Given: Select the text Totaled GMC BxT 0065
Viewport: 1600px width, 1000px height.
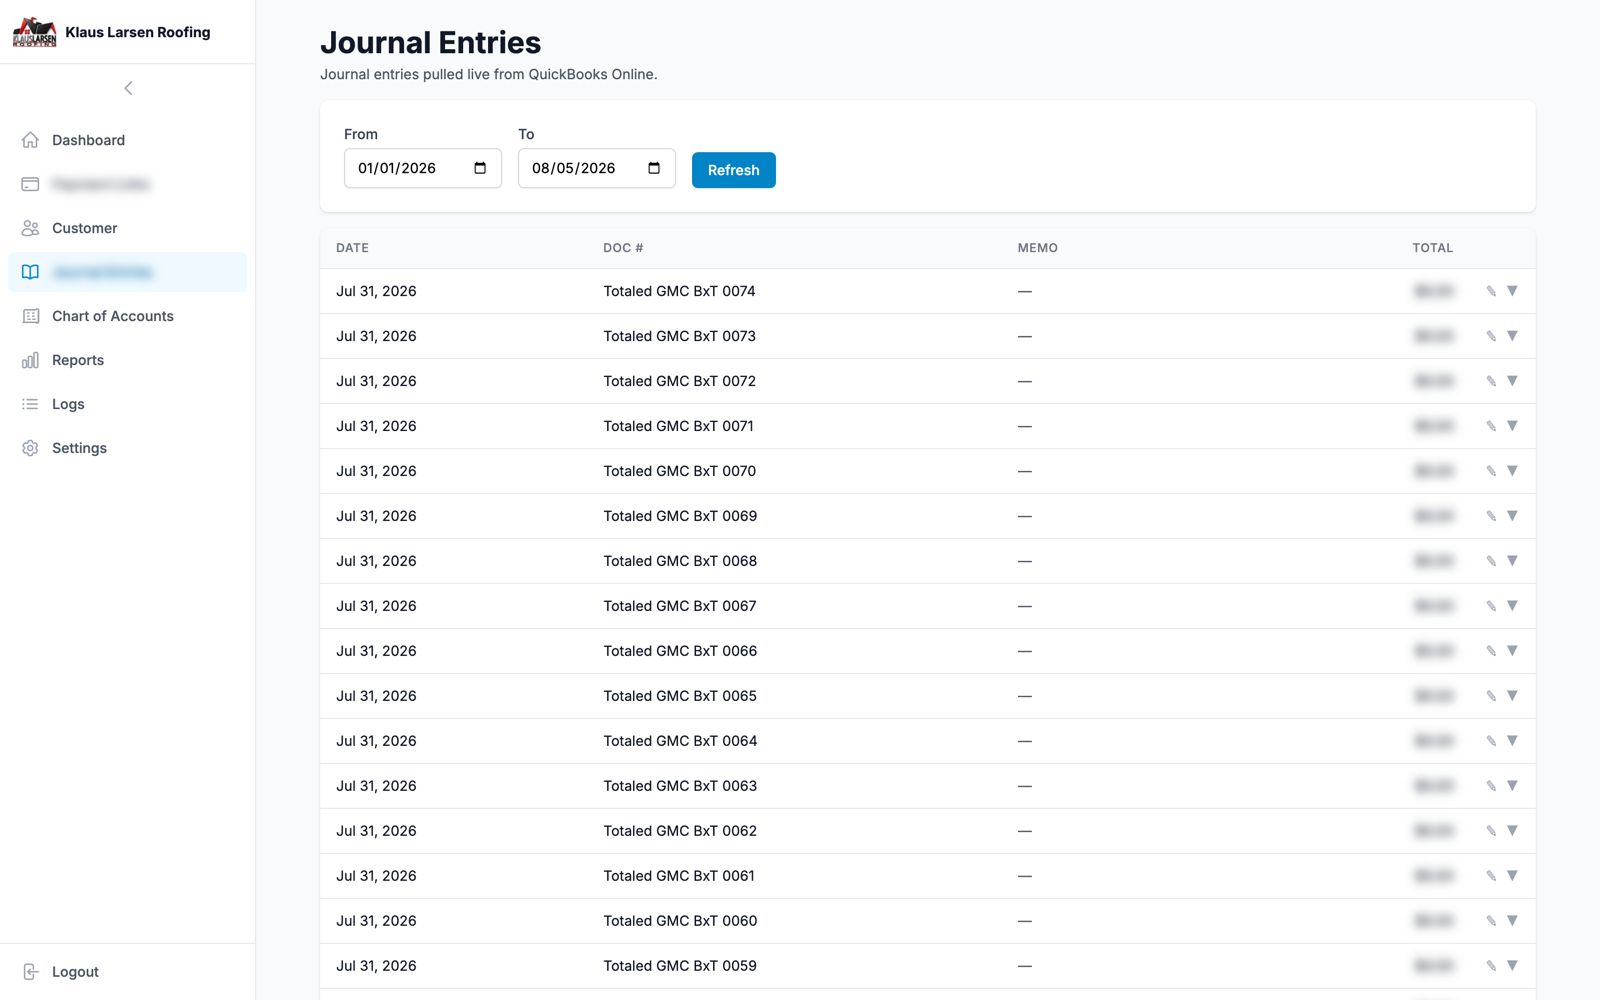Looking at the screenshot, I should (680, 696).
